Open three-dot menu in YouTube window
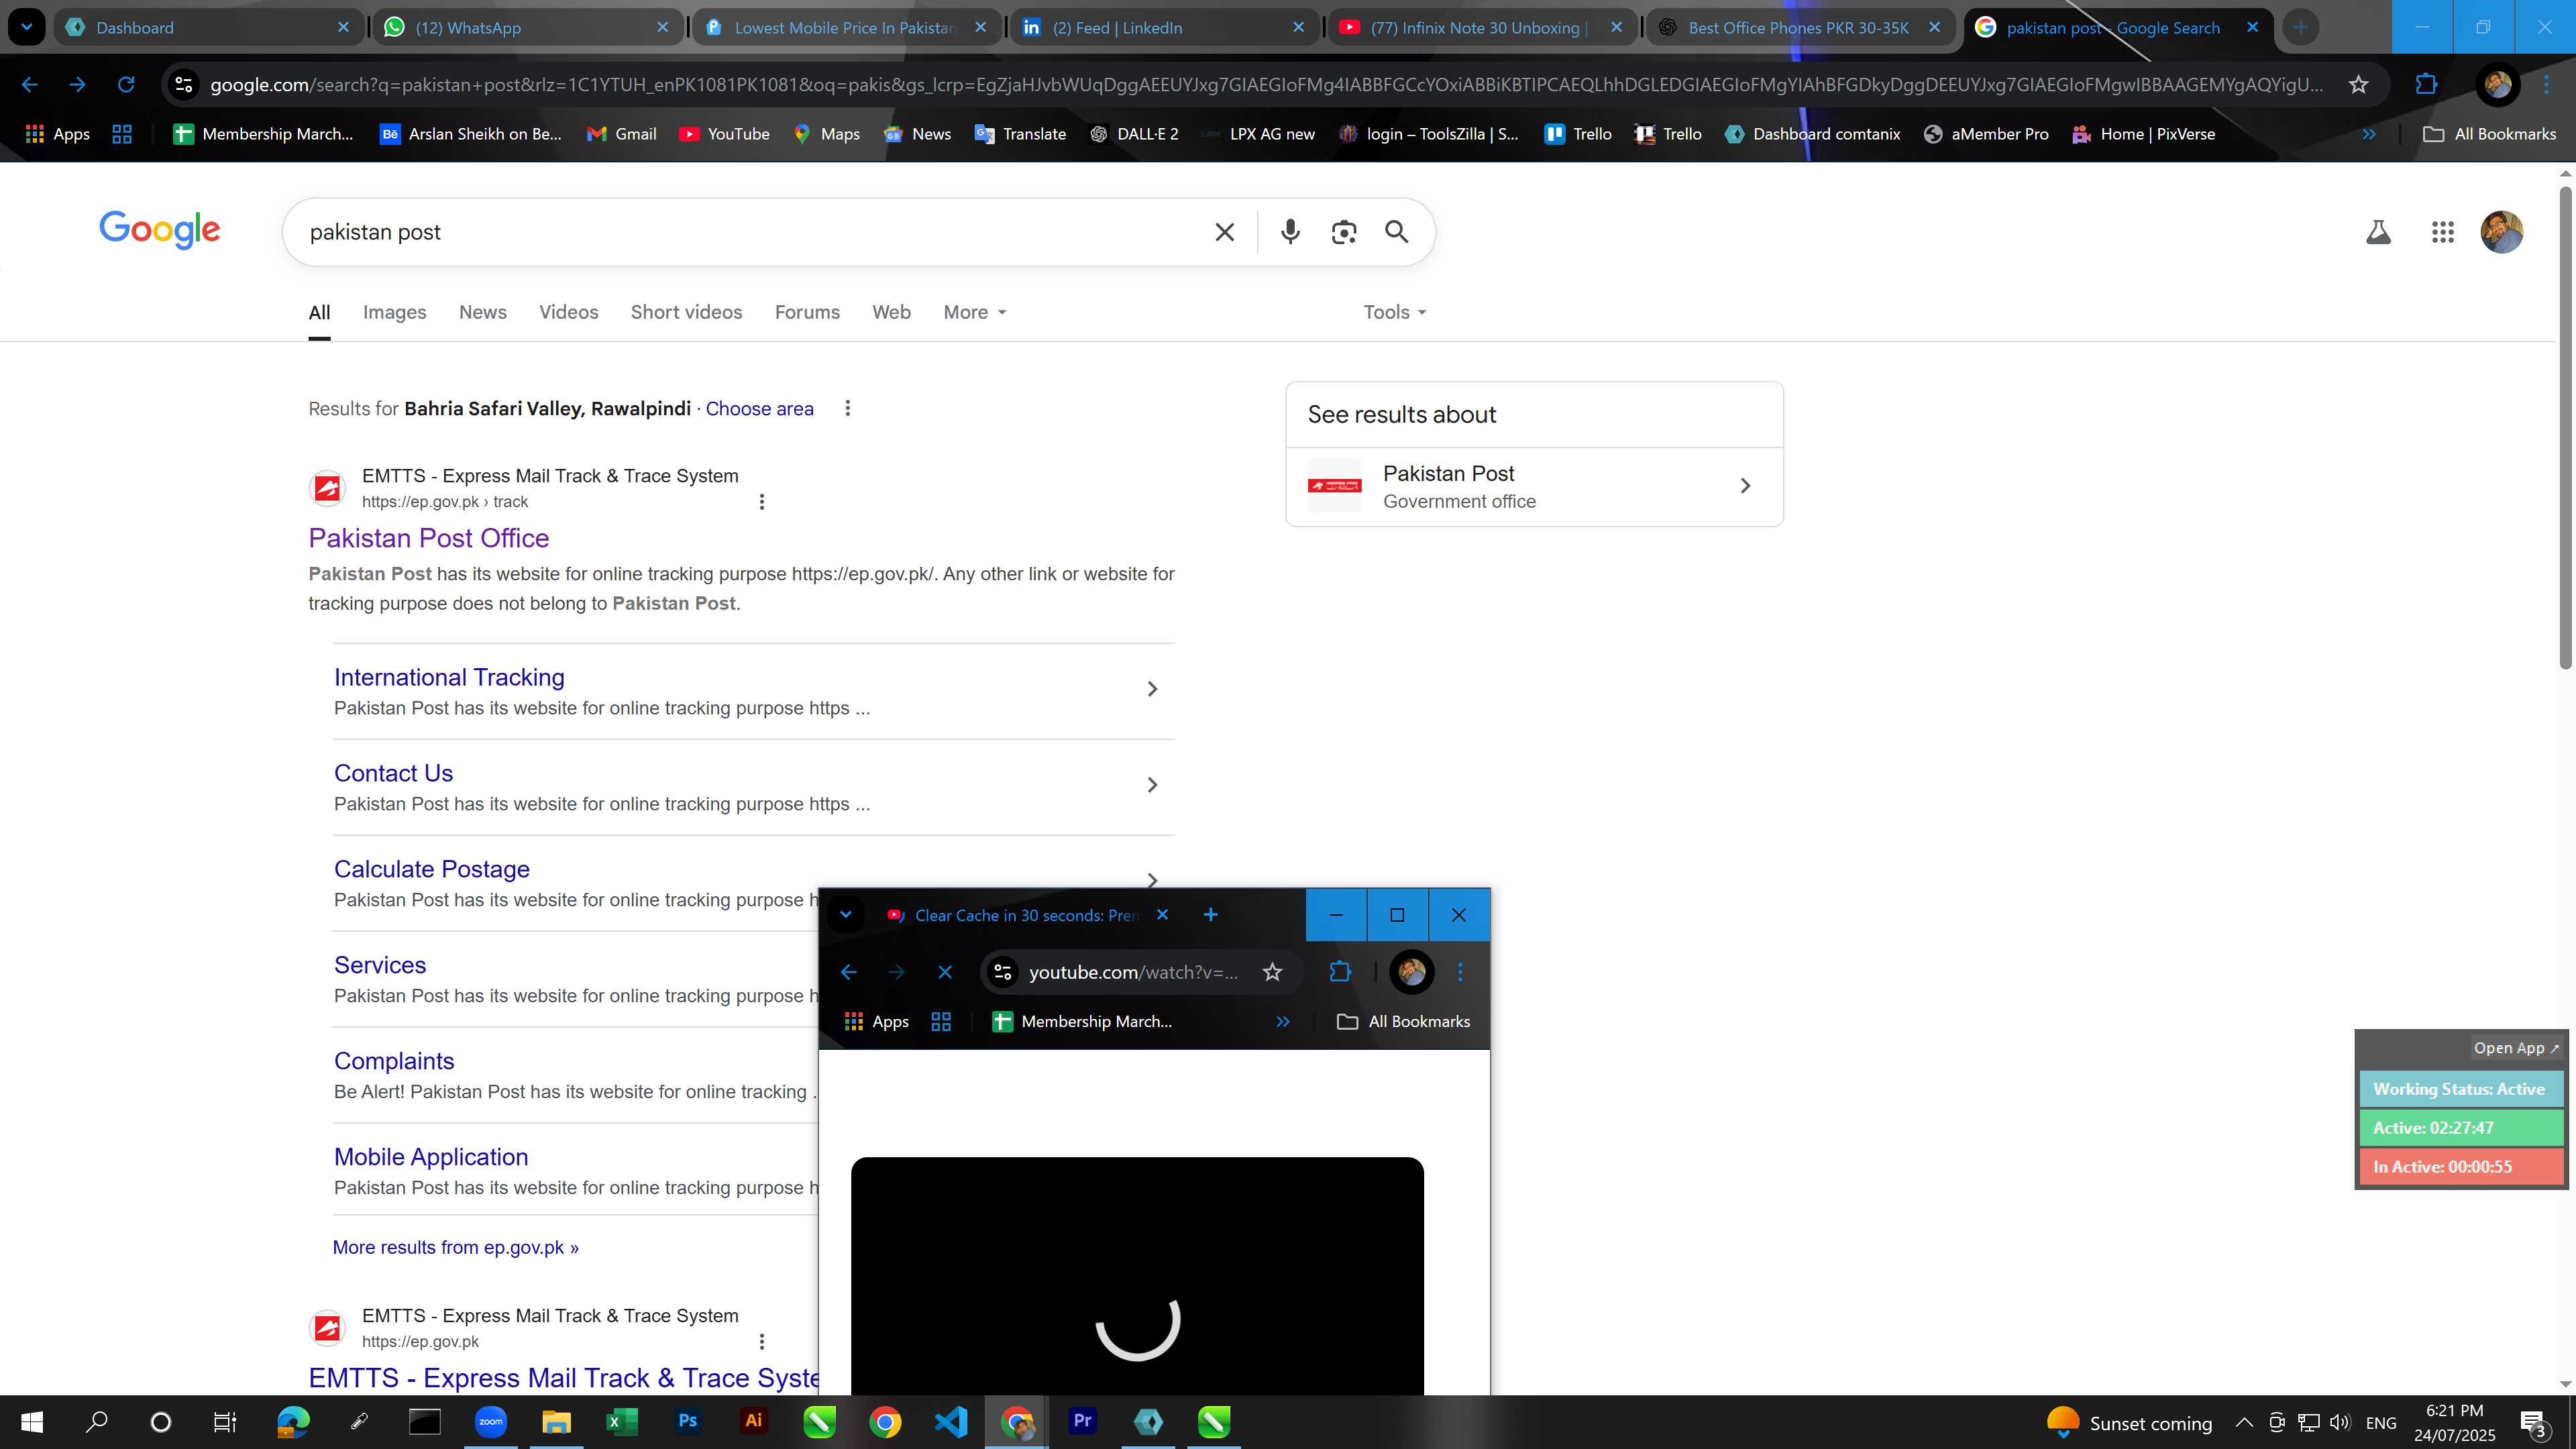Image resolution: width=2576 pixels, height=1449 pixels. tap(1460, 972)
